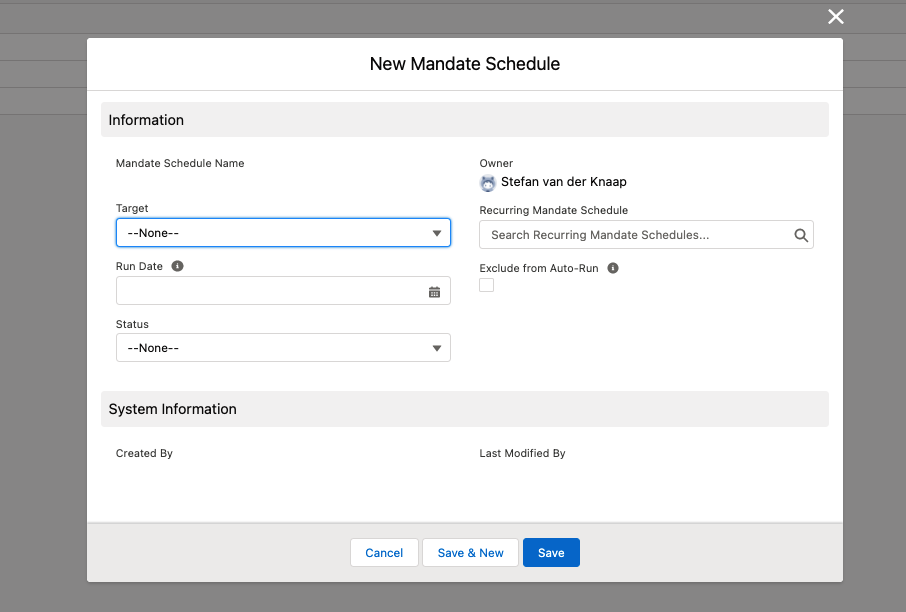The image size is (906, 612).
Task: Click the Target field dropdown arrow
Action: coord(437,232)
